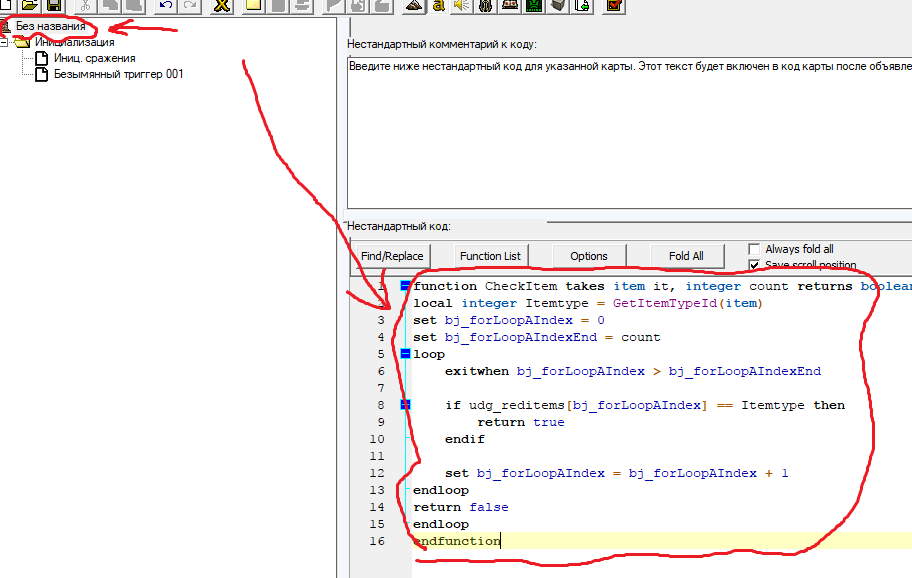Image resolution: width=912 pixels, height=578 pixels.
Task: Open the Sound Editor speaker icon
Action: coord(460,5)
